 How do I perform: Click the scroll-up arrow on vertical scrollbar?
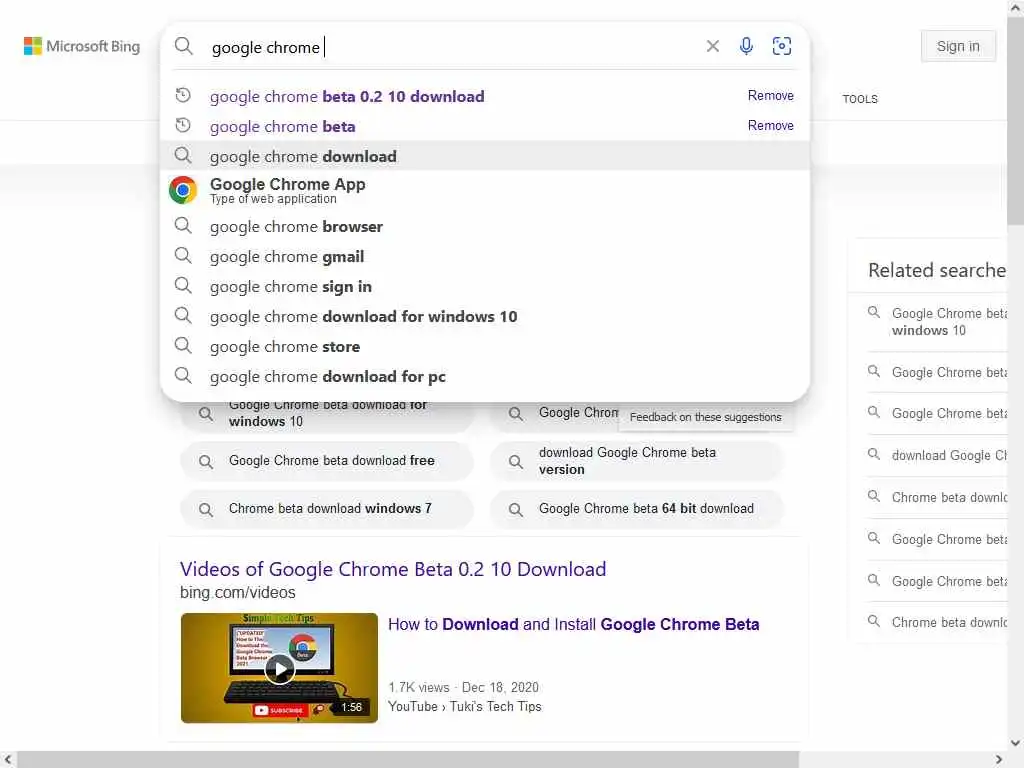[1016, 8]
